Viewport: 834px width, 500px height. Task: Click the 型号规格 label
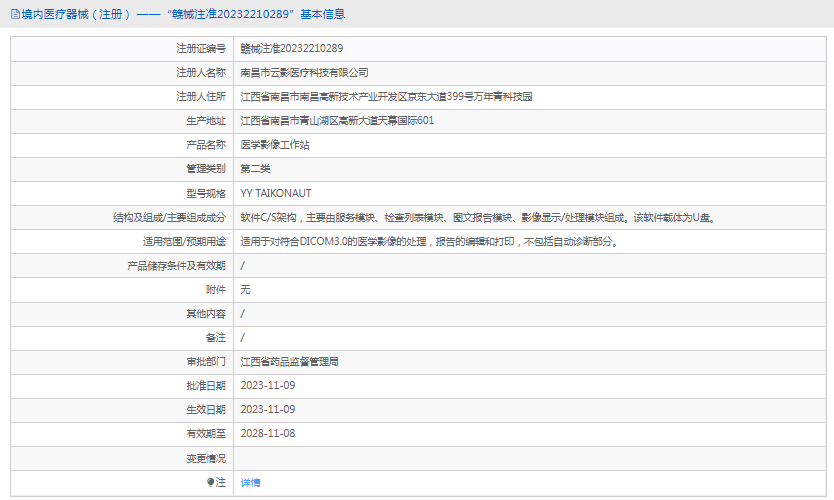206,193
